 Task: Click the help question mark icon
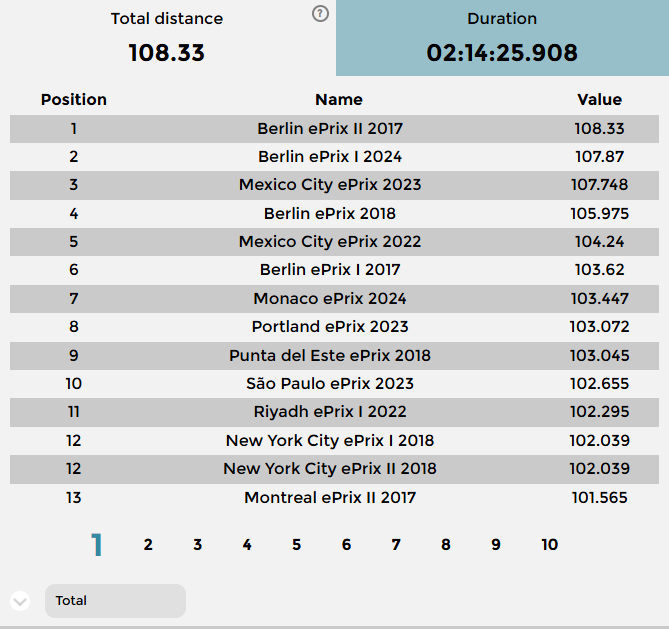click(320, 14)
